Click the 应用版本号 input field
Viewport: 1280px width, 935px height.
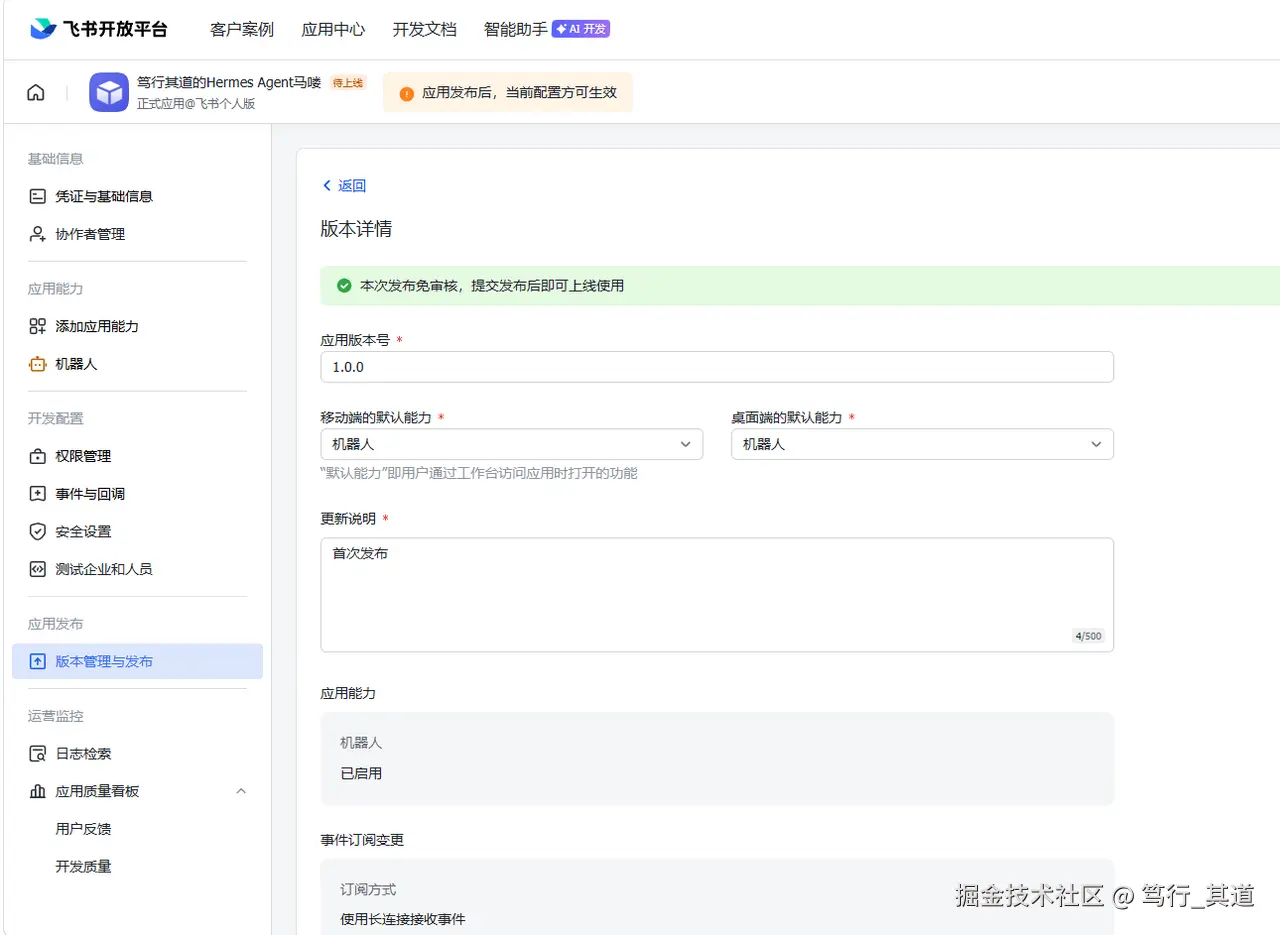point(717,366)
